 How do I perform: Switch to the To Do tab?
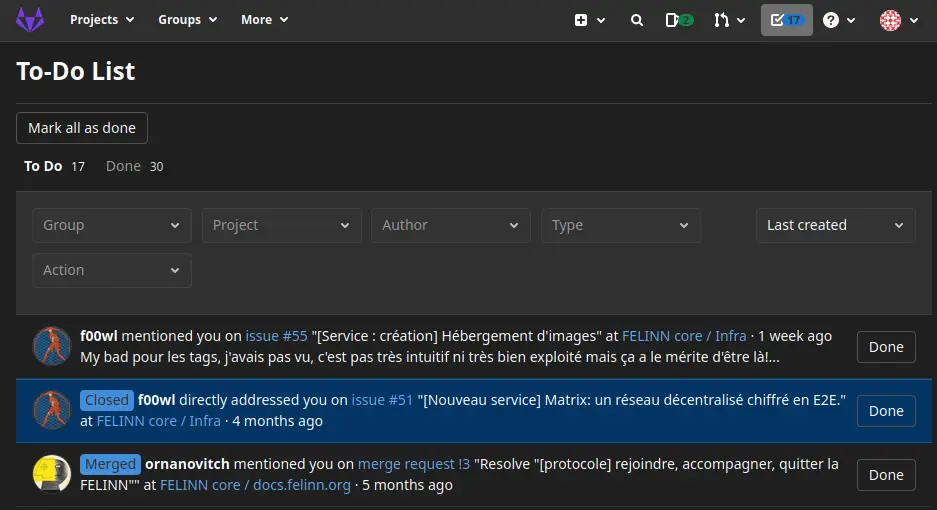(54, 166)
